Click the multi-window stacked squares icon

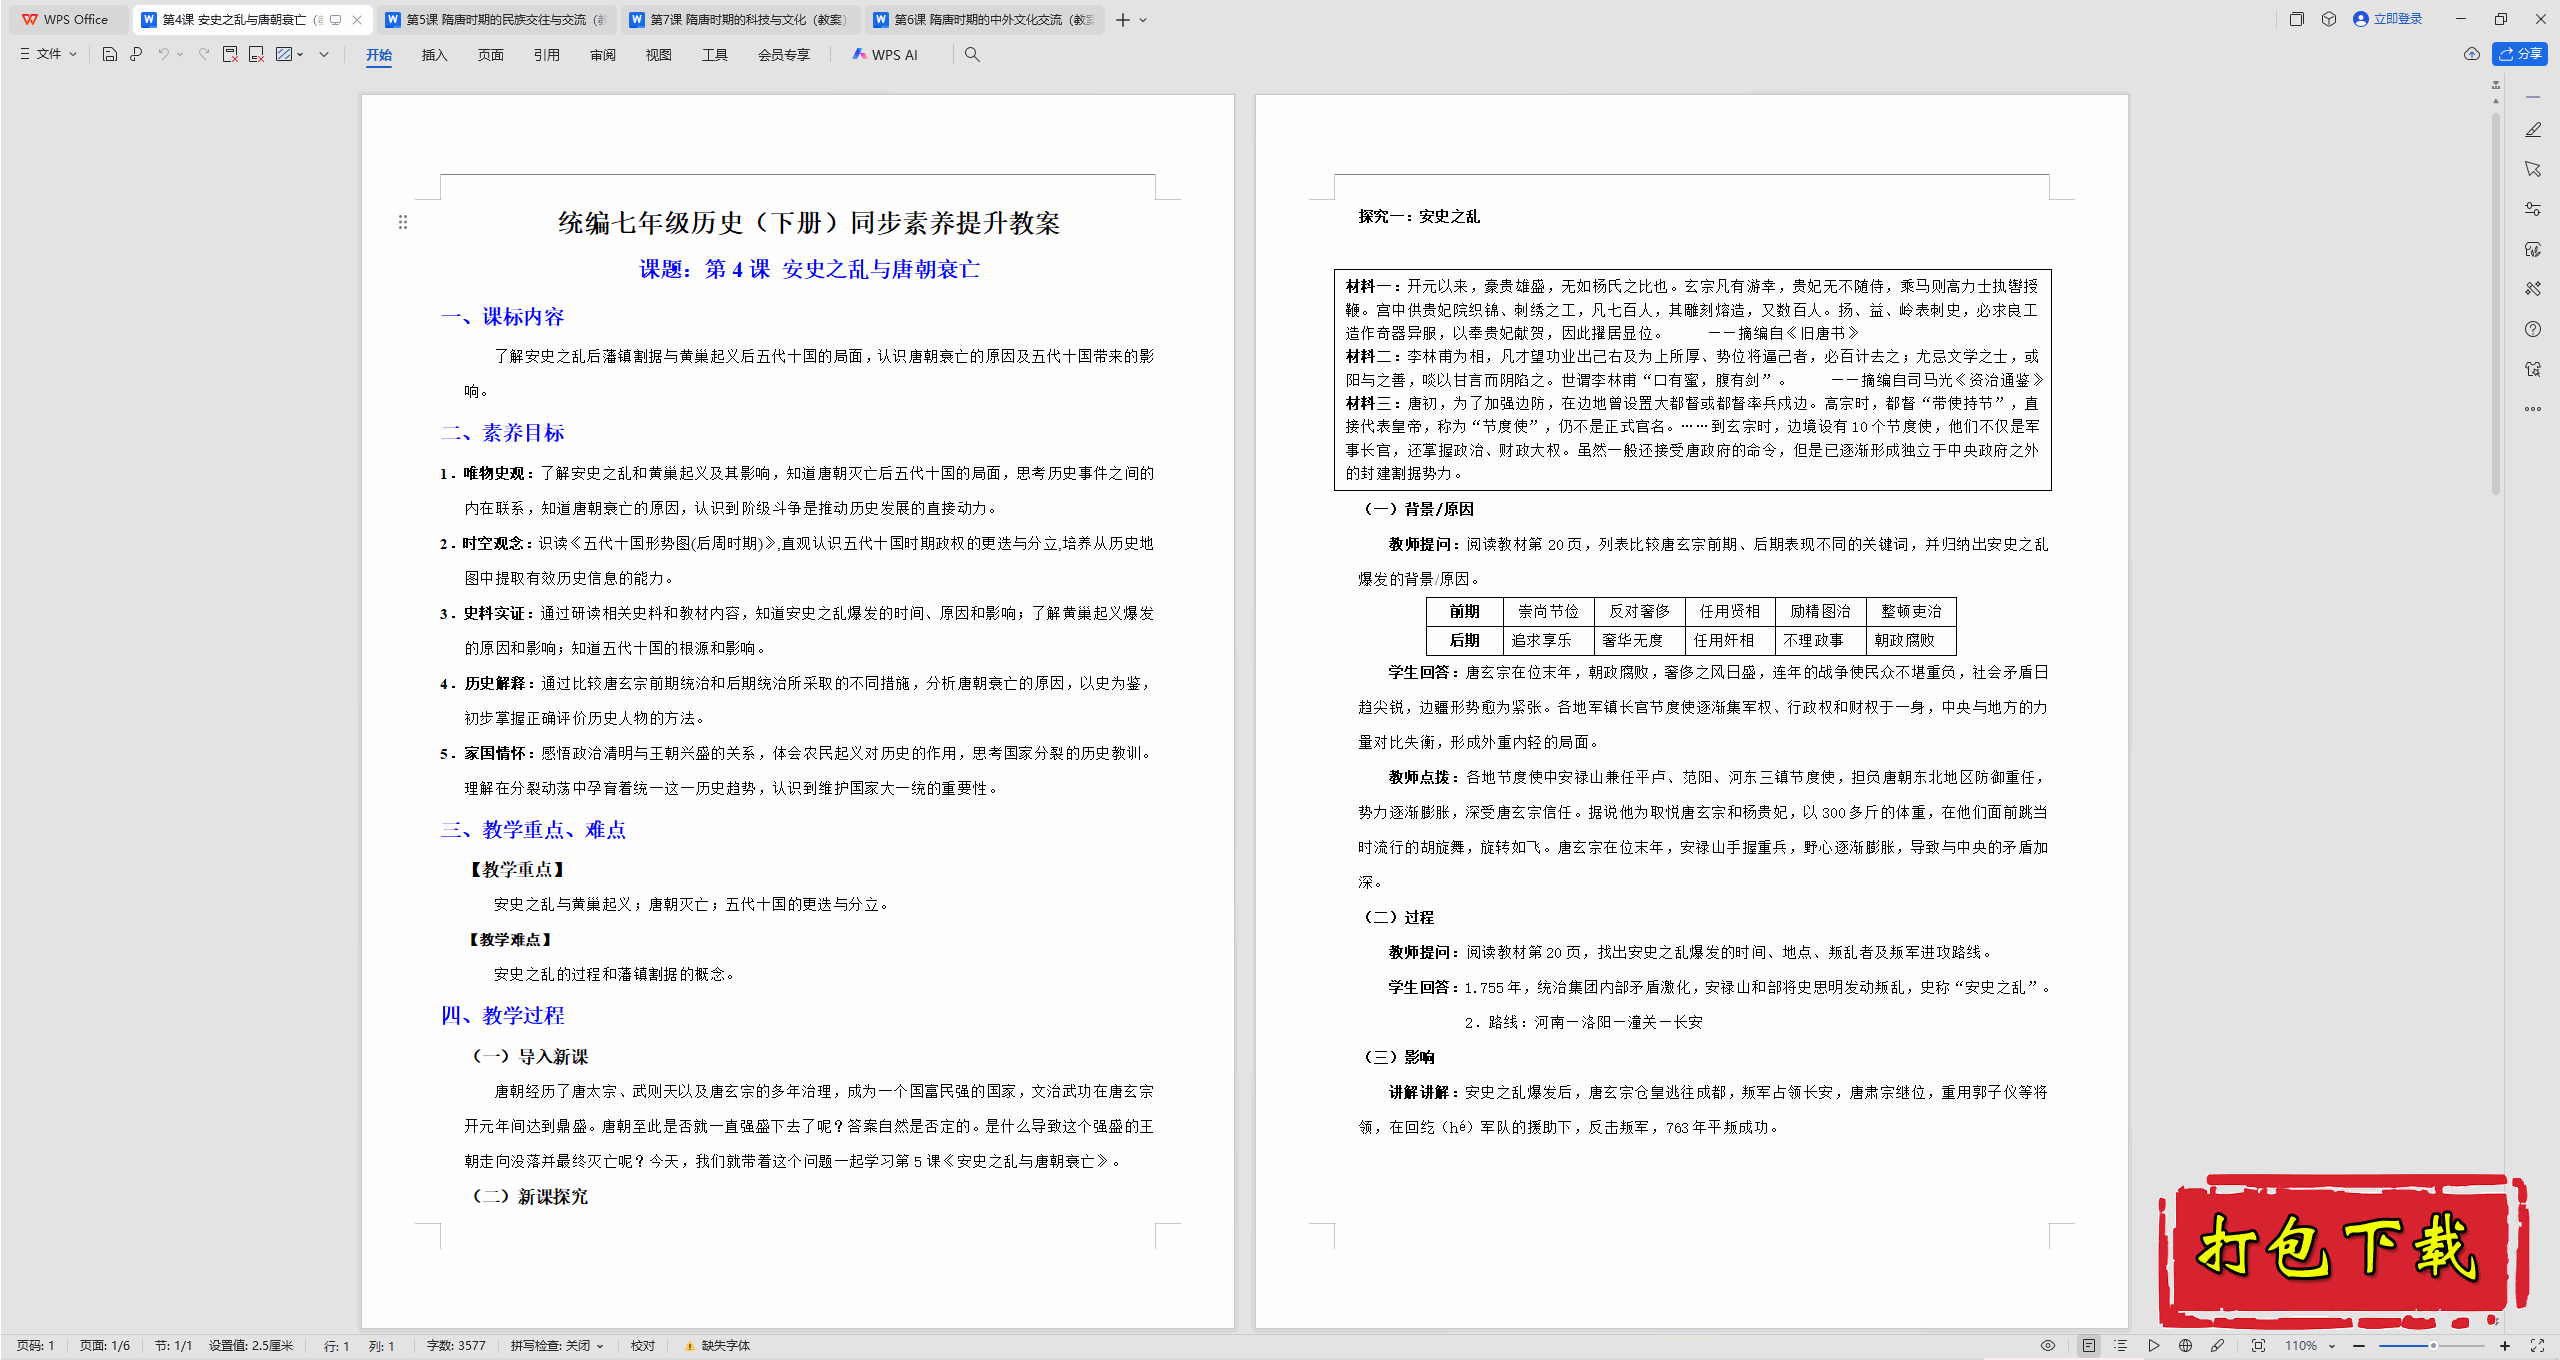point(2297,19)
